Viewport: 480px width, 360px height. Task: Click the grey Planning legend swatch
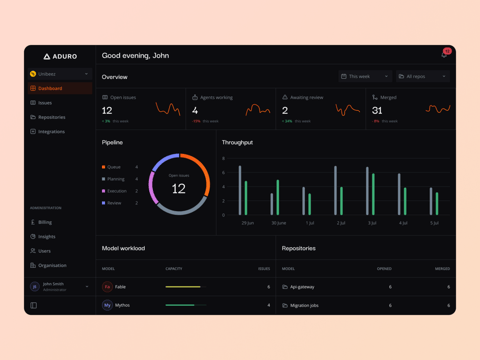(104, 179)
